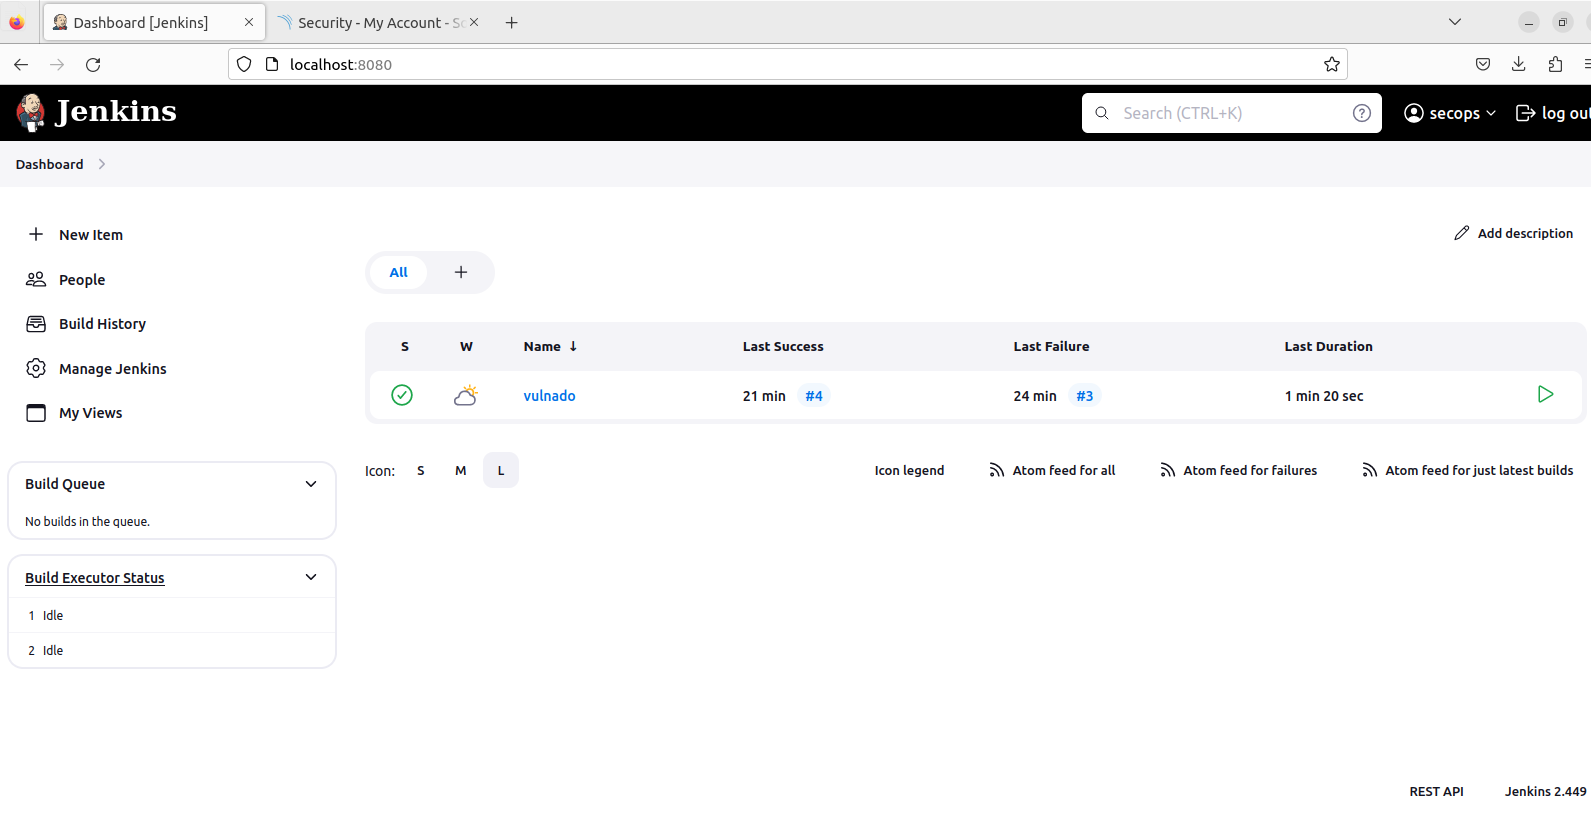The image size is (1591, 817).
Task: Open Atom feed for just latest builds
Action: pos(1479,471)
